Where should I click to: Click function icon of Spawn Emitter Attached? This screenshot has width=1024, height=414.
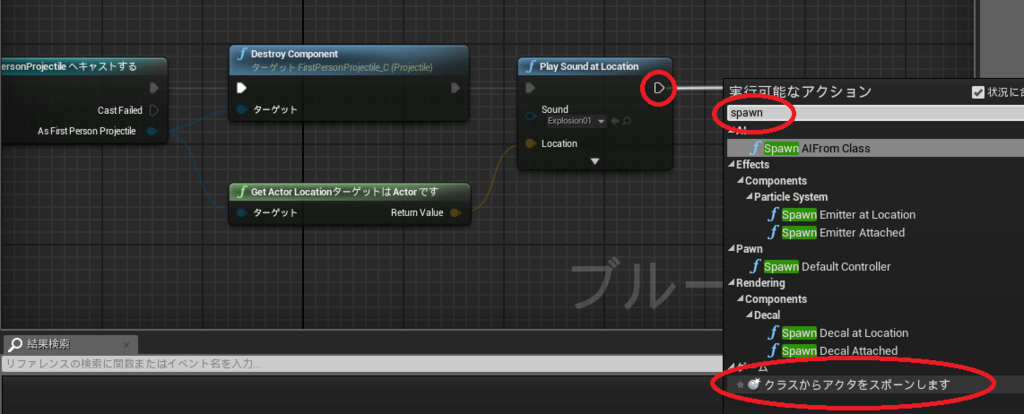pyautogui.click(x=775, y=232)
